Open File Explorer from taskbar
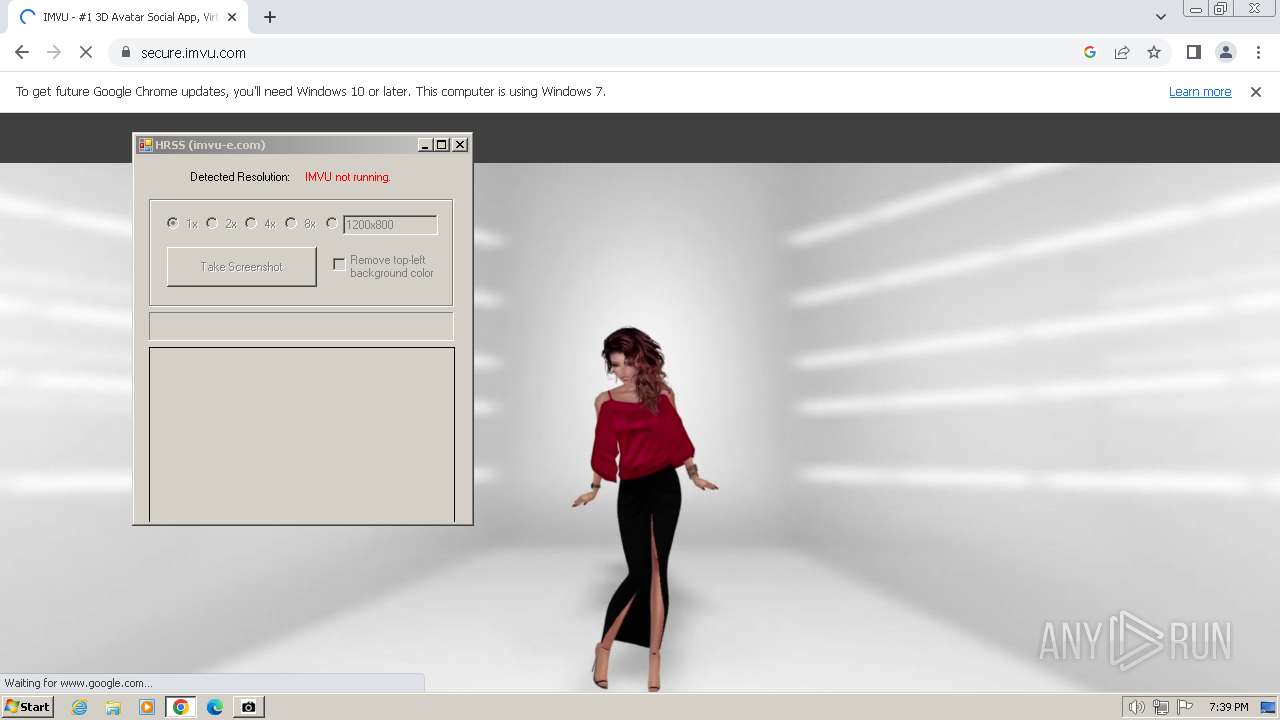Screen dimensions: 1280x720 tap(113, 707)
